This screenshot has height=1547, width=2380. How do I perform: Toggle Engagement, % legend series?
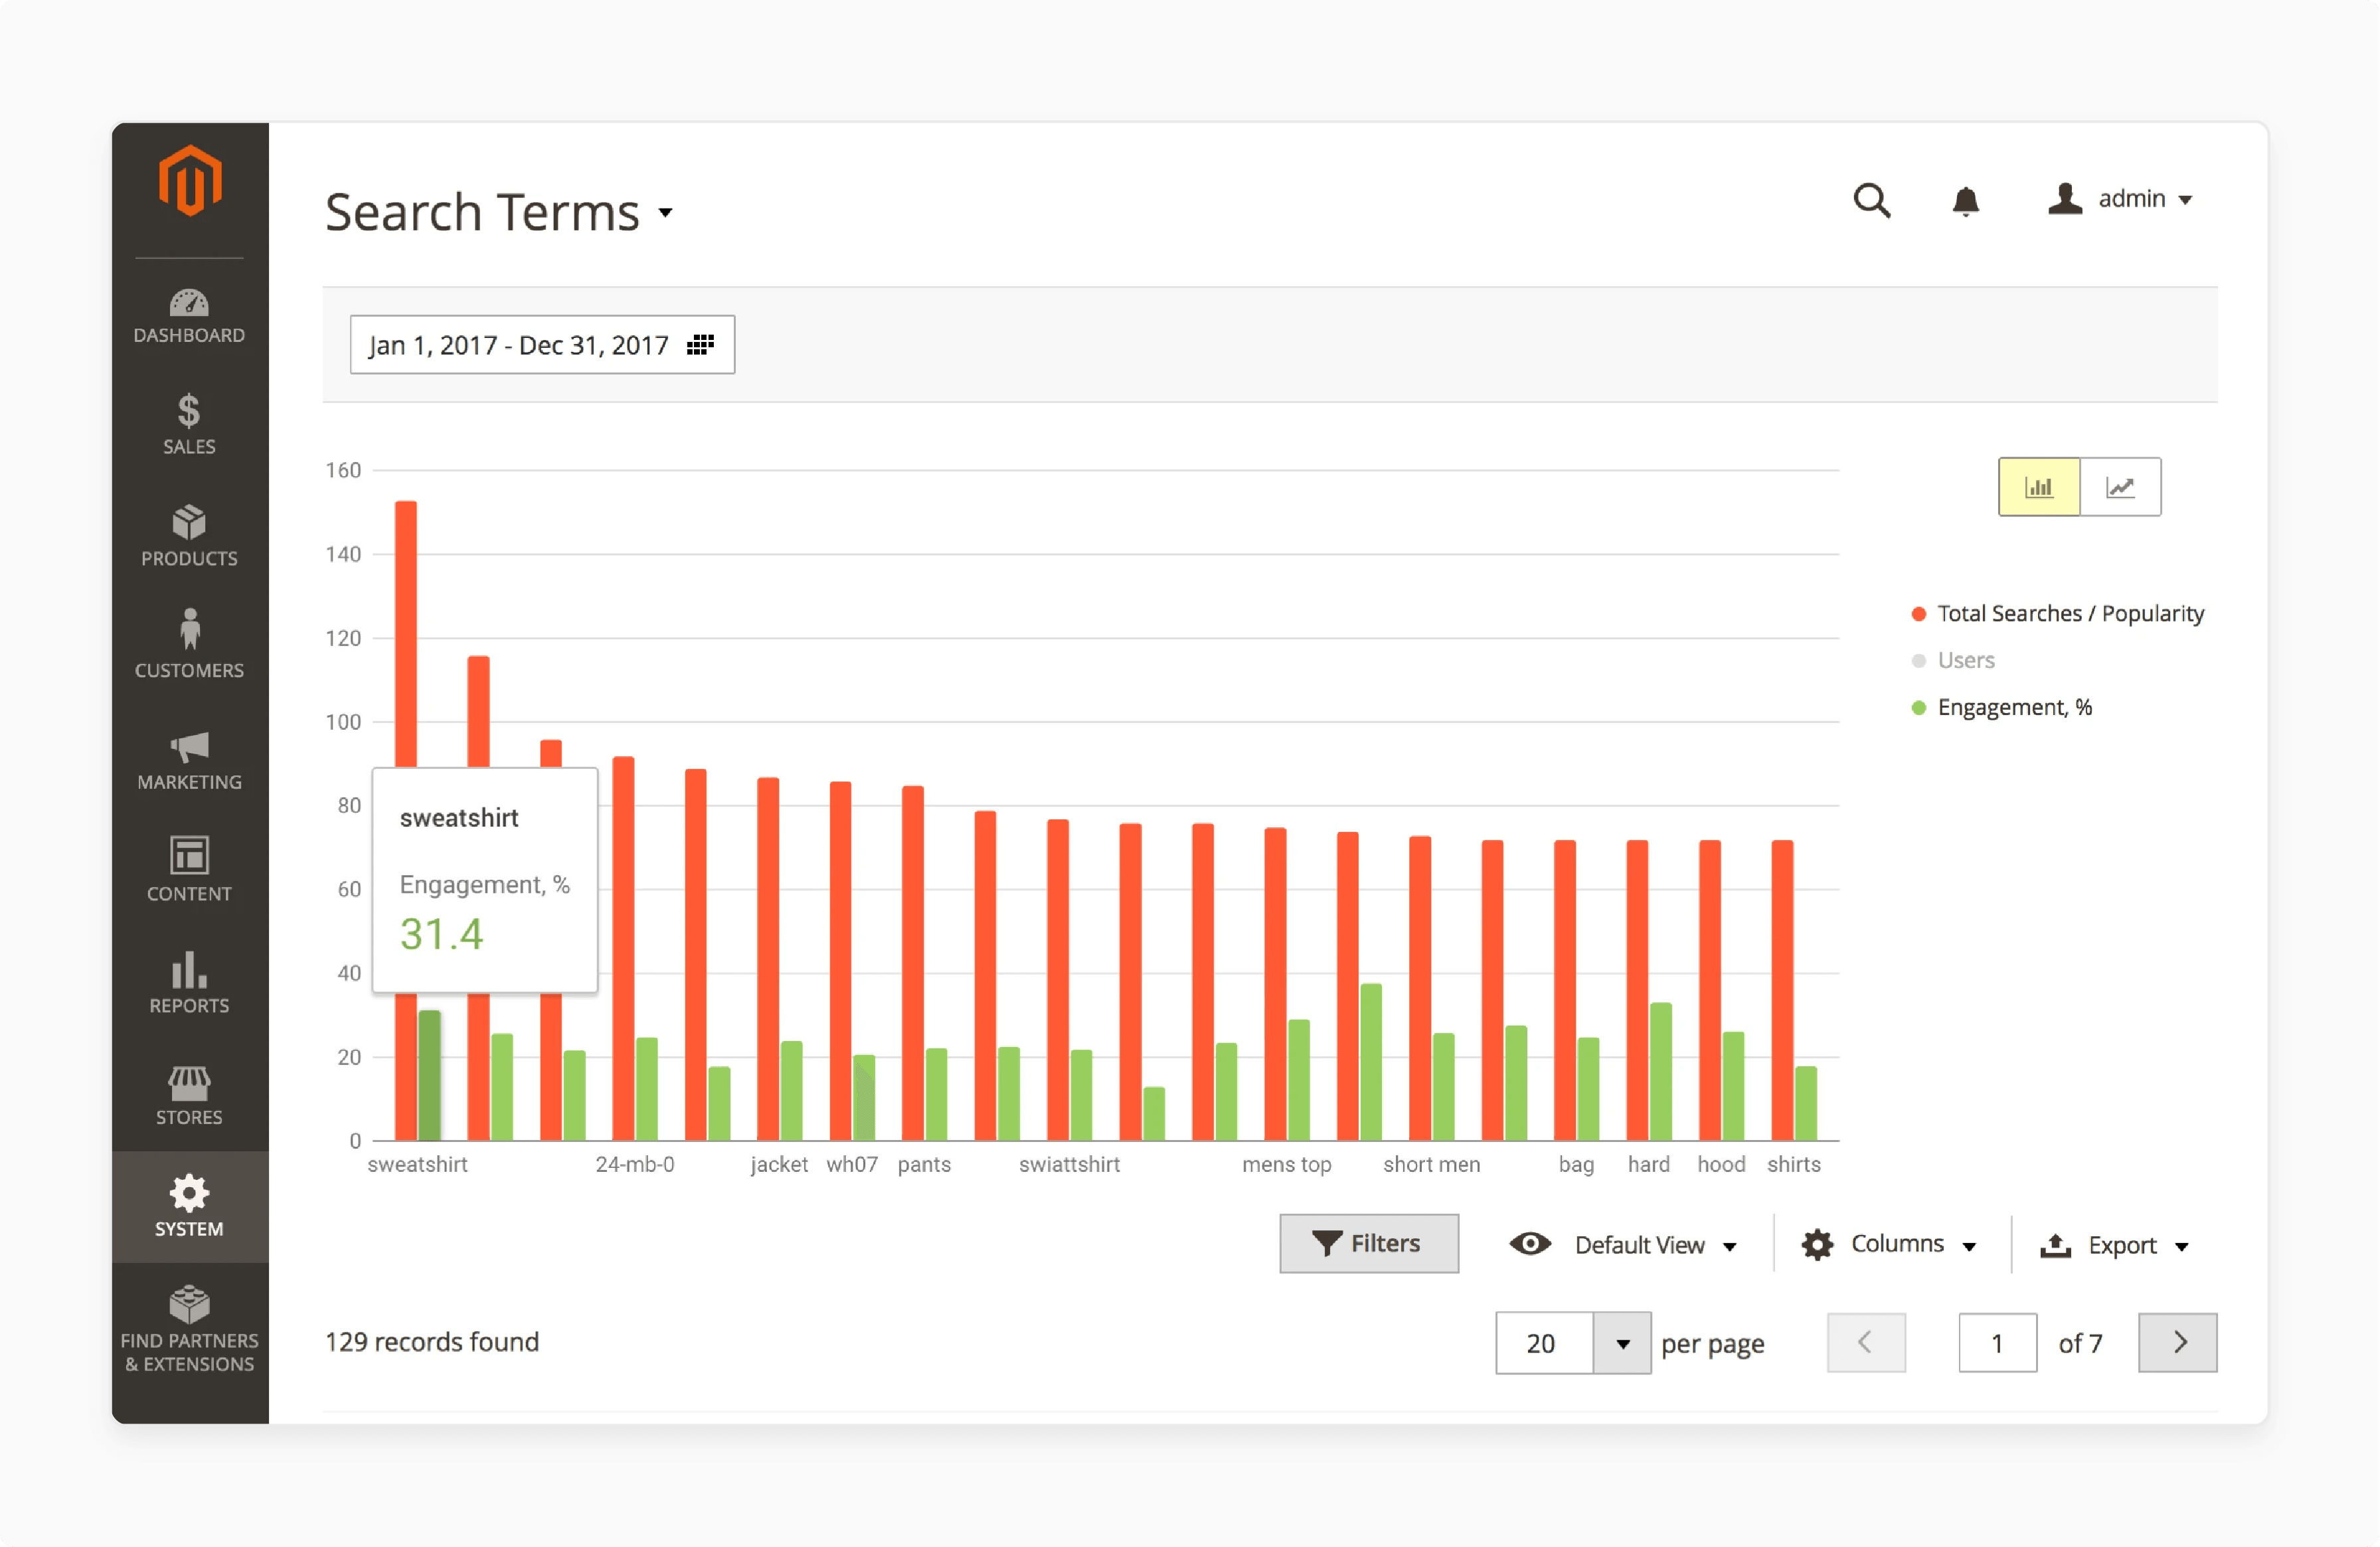click(2002, 707)
